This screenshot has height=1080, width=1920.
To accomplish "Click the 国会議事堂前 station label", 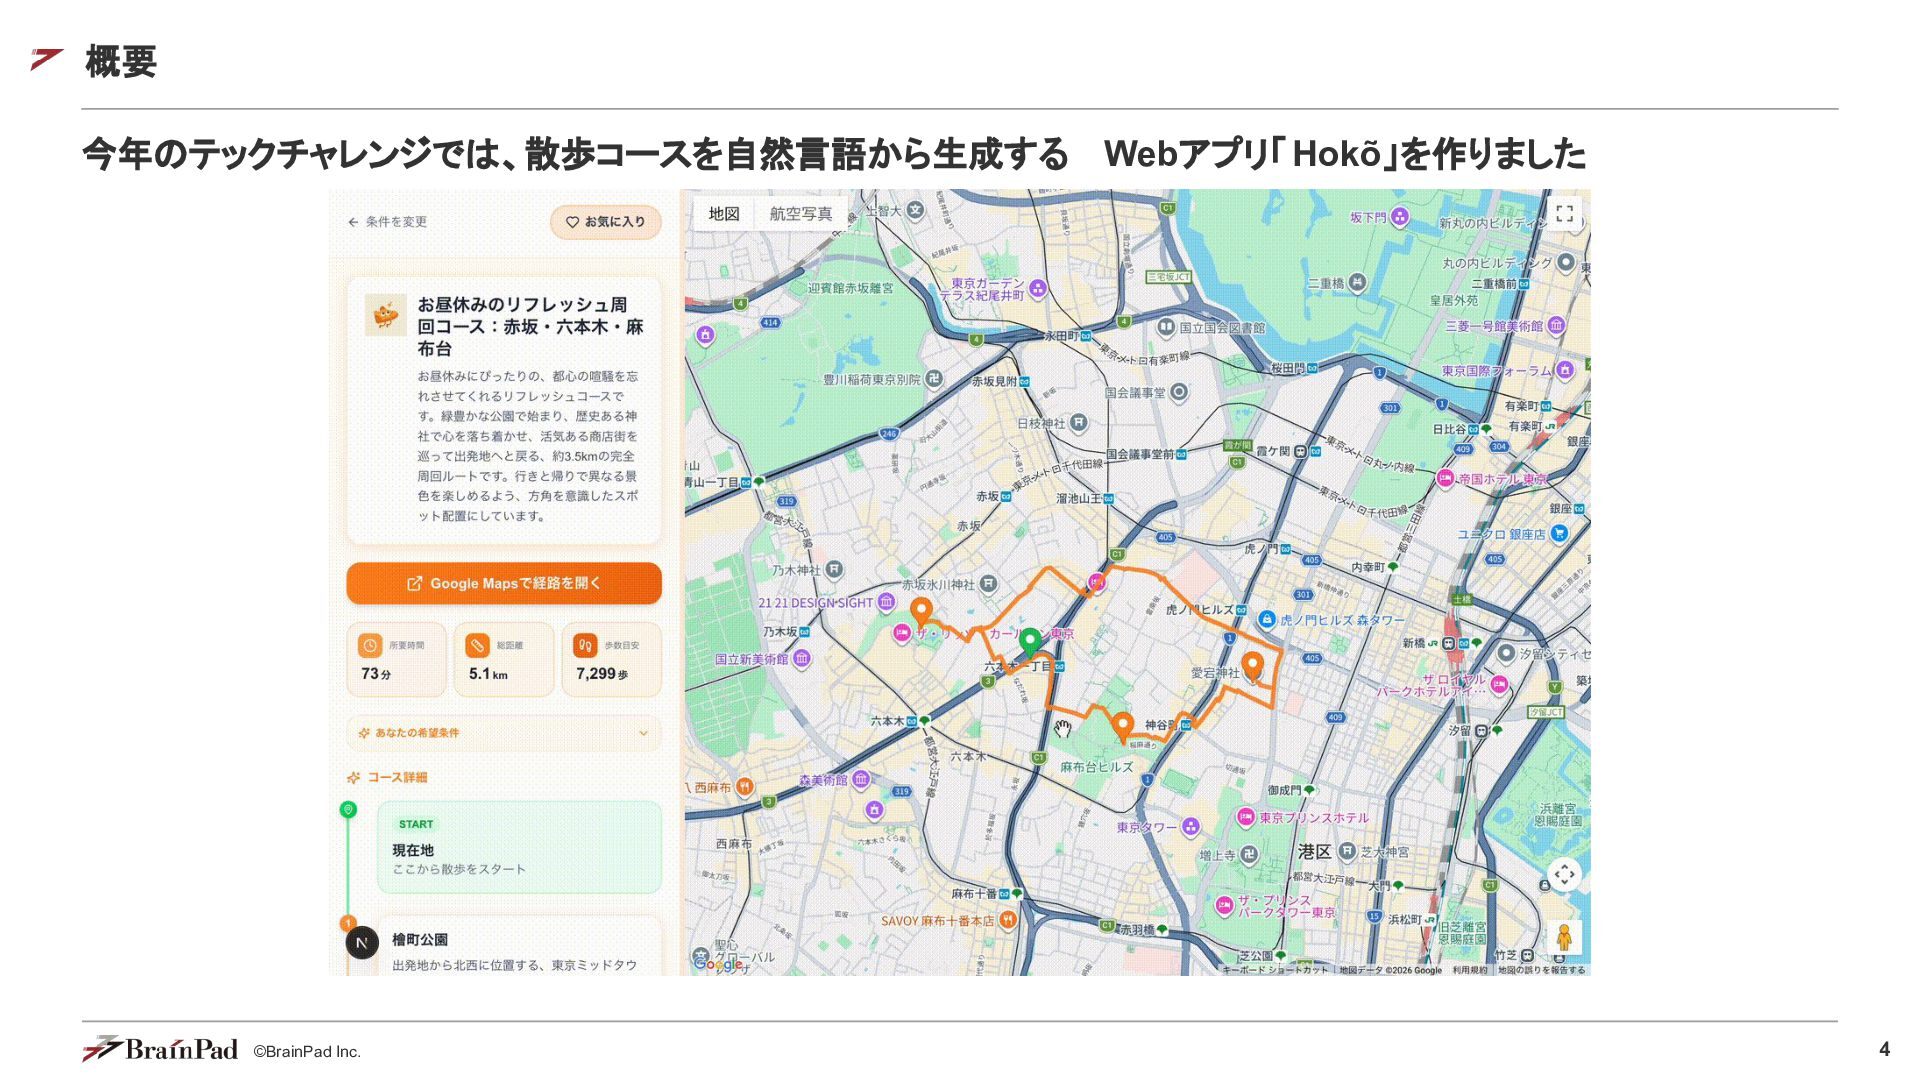I will tap(1140, 454).
